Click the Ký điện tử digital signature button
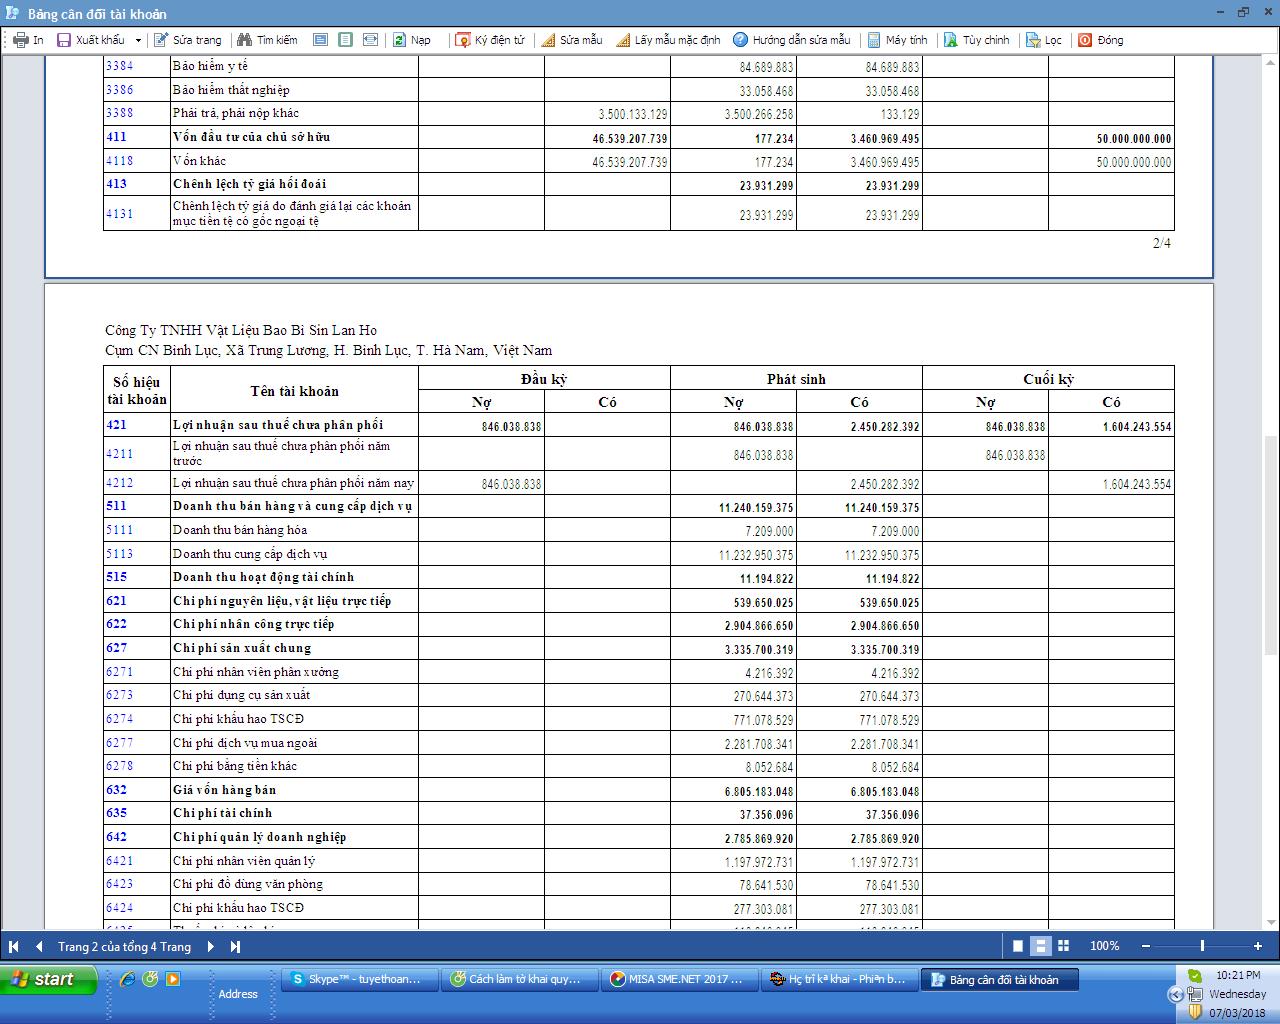The width and height of the screenshot is (1280, 1024). [x=490, y=40]
